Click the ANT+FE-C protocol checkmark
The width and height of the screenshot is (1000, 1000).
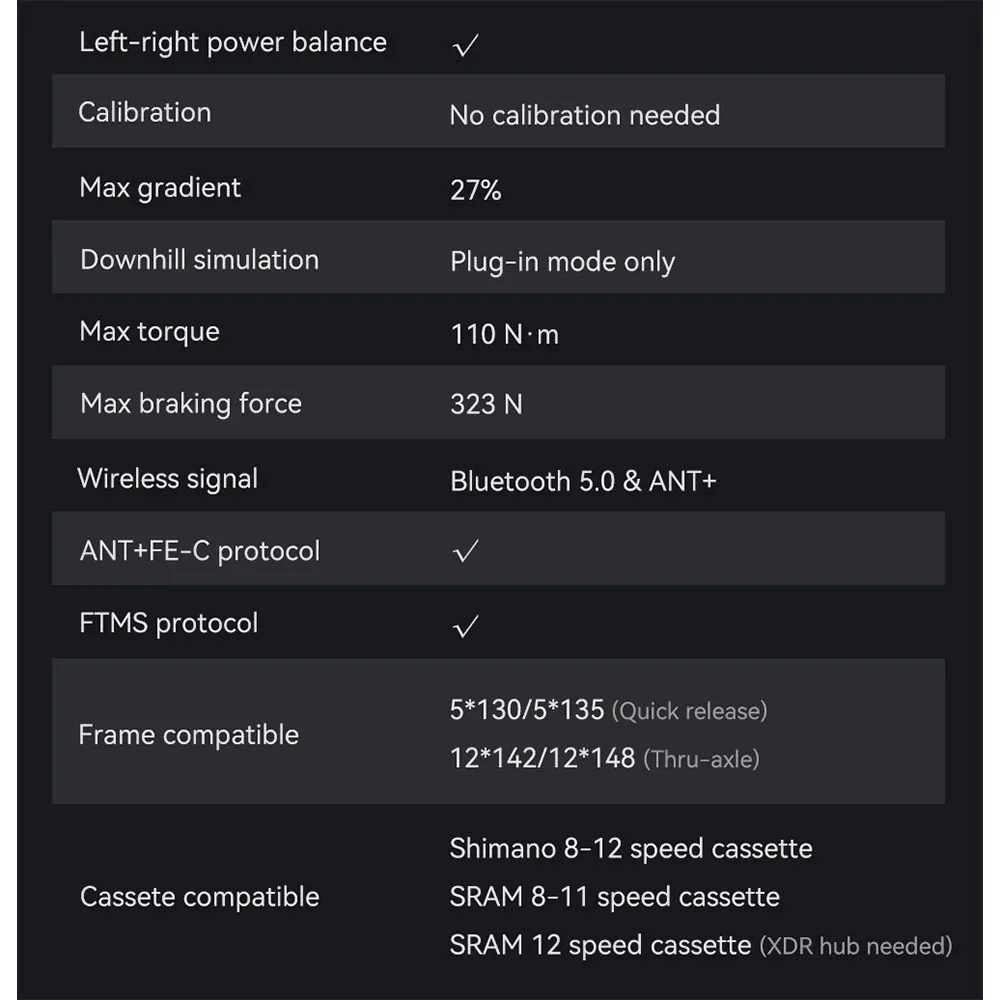(465, 552)
